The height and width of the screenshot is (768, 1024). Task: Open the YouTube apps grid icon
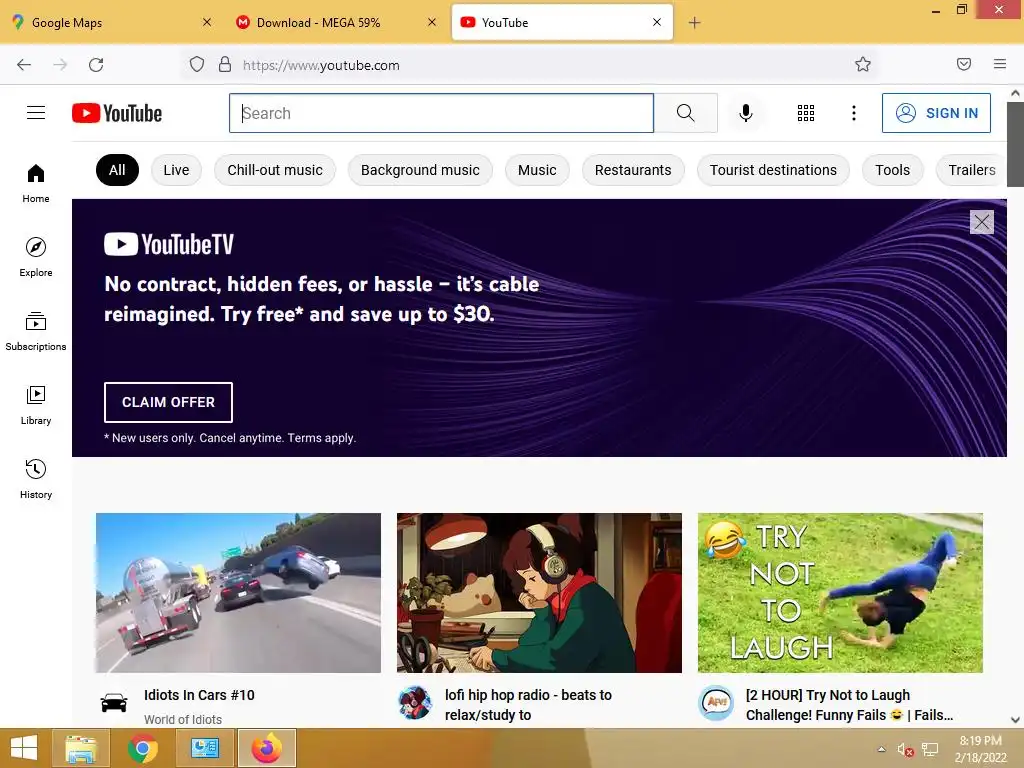[806, 113]
